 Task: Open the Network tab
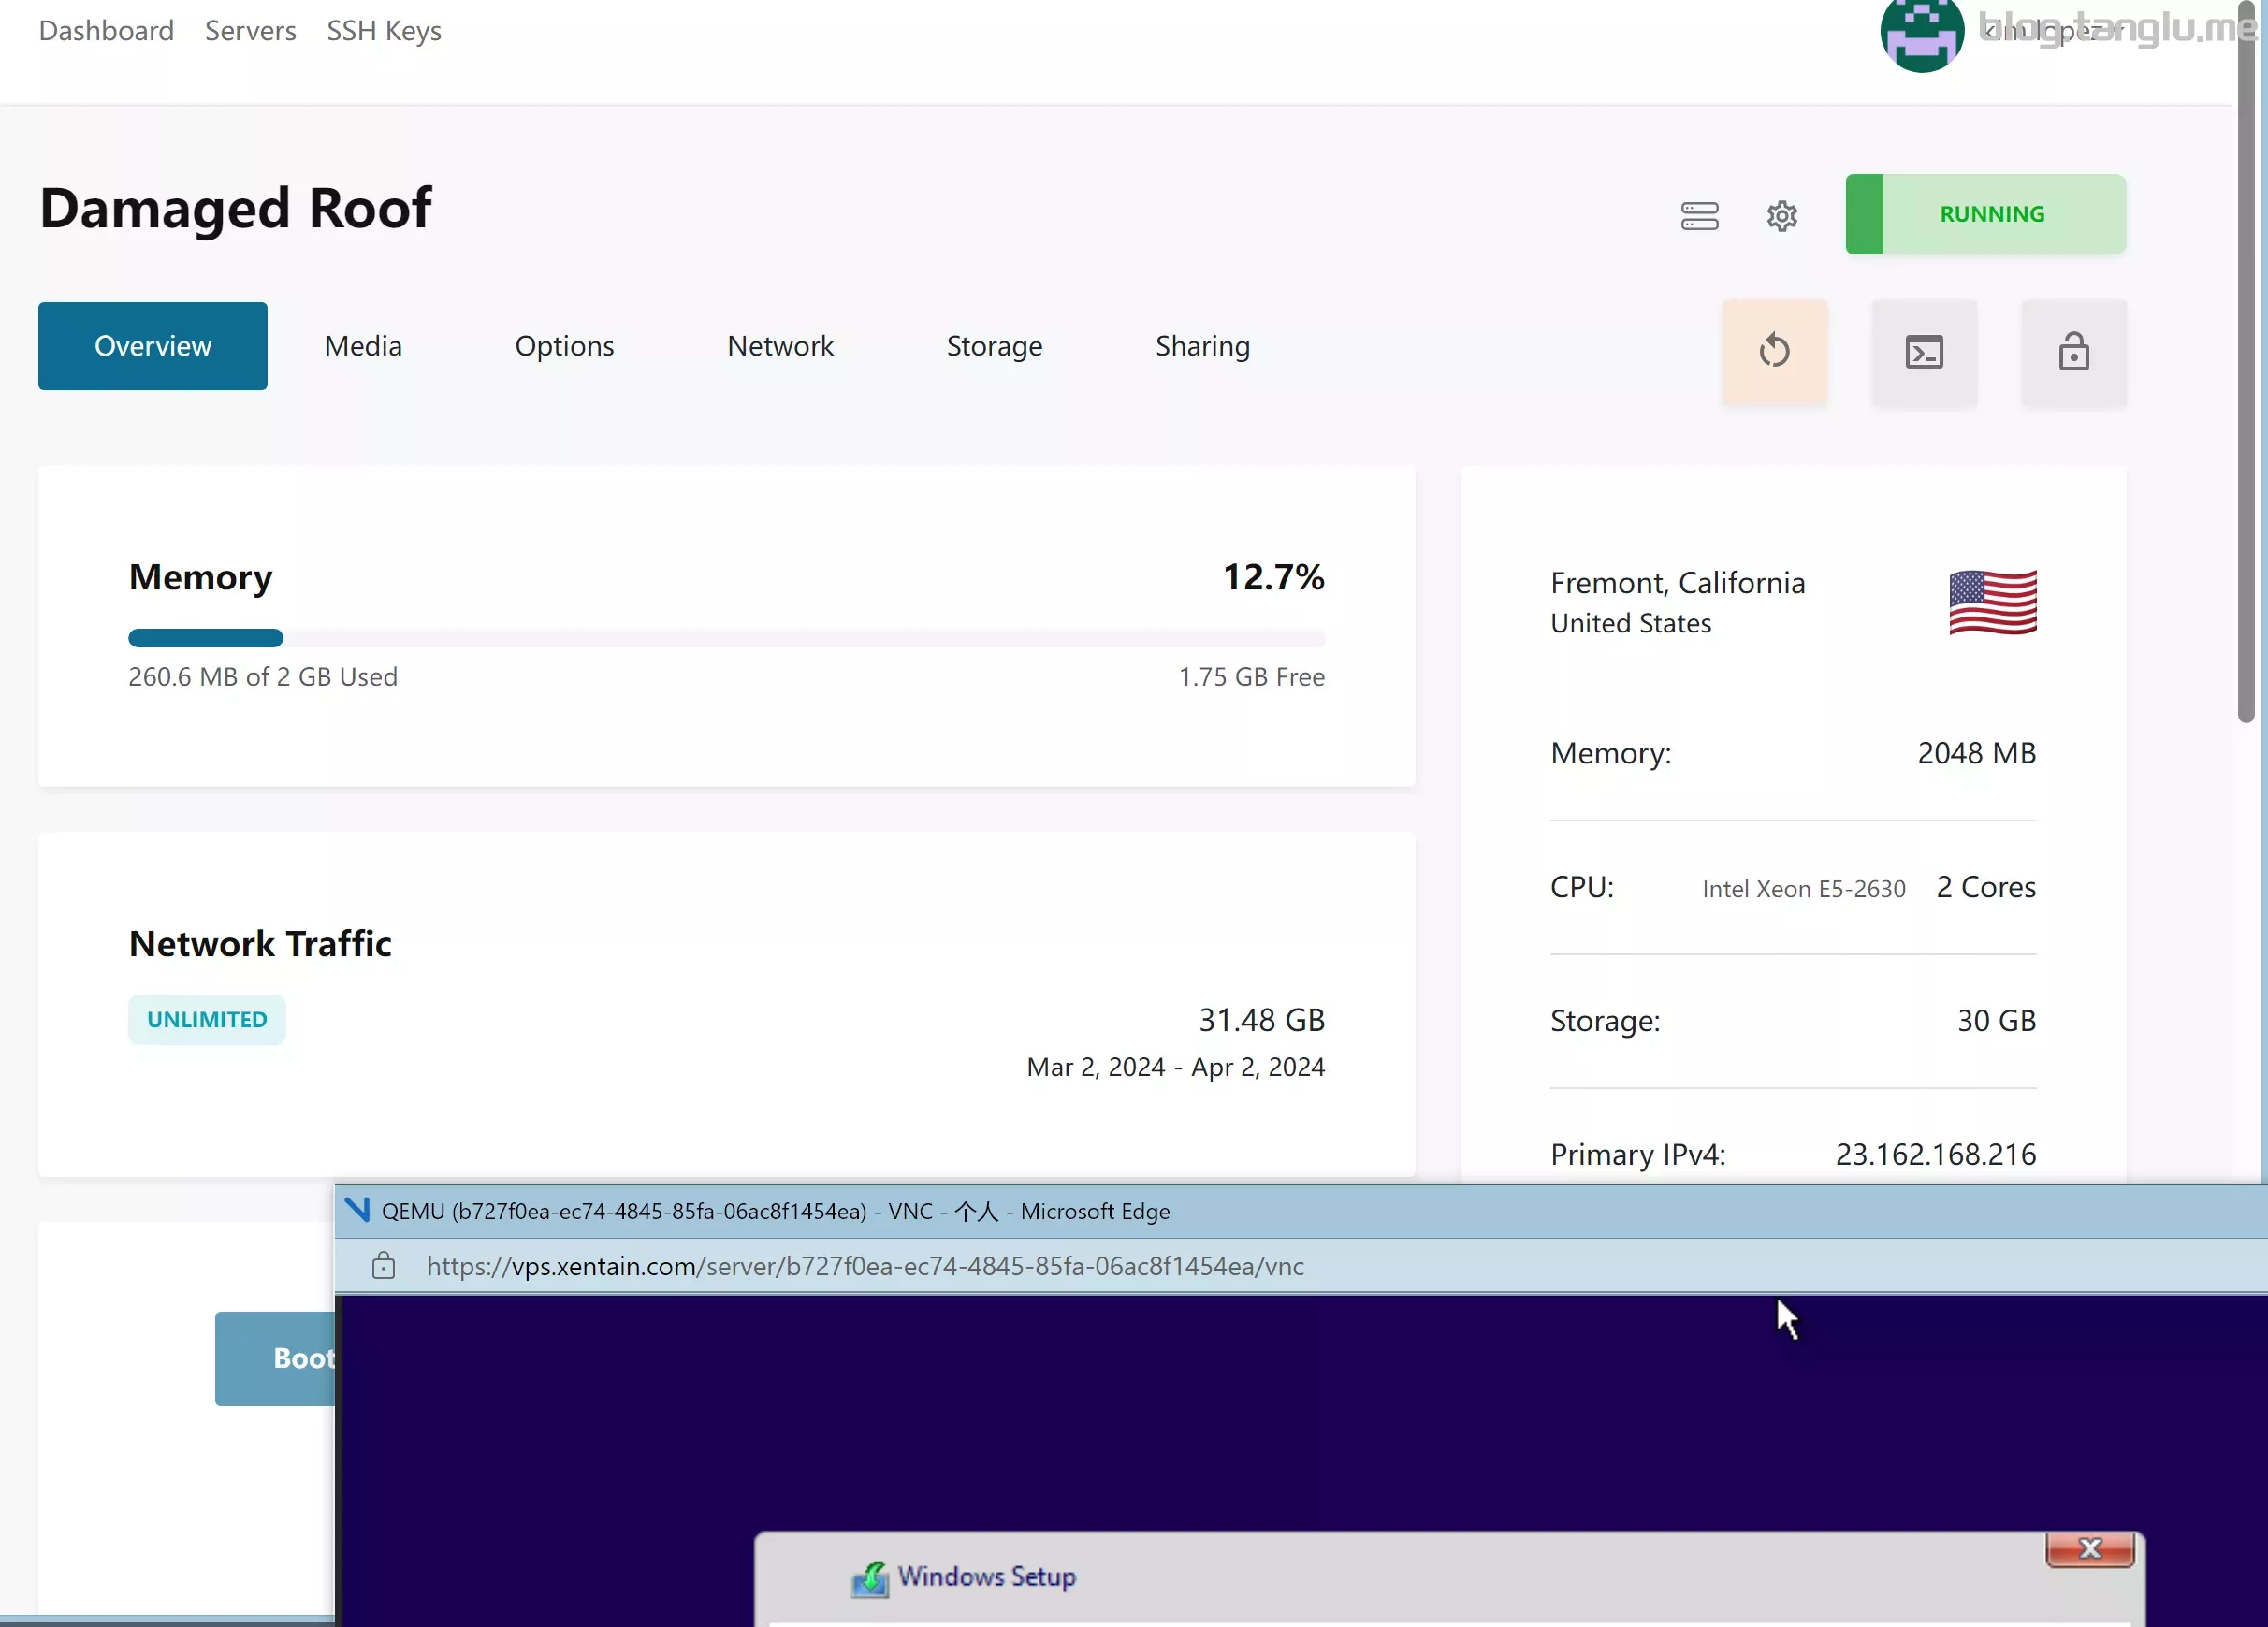coord(780,346)
